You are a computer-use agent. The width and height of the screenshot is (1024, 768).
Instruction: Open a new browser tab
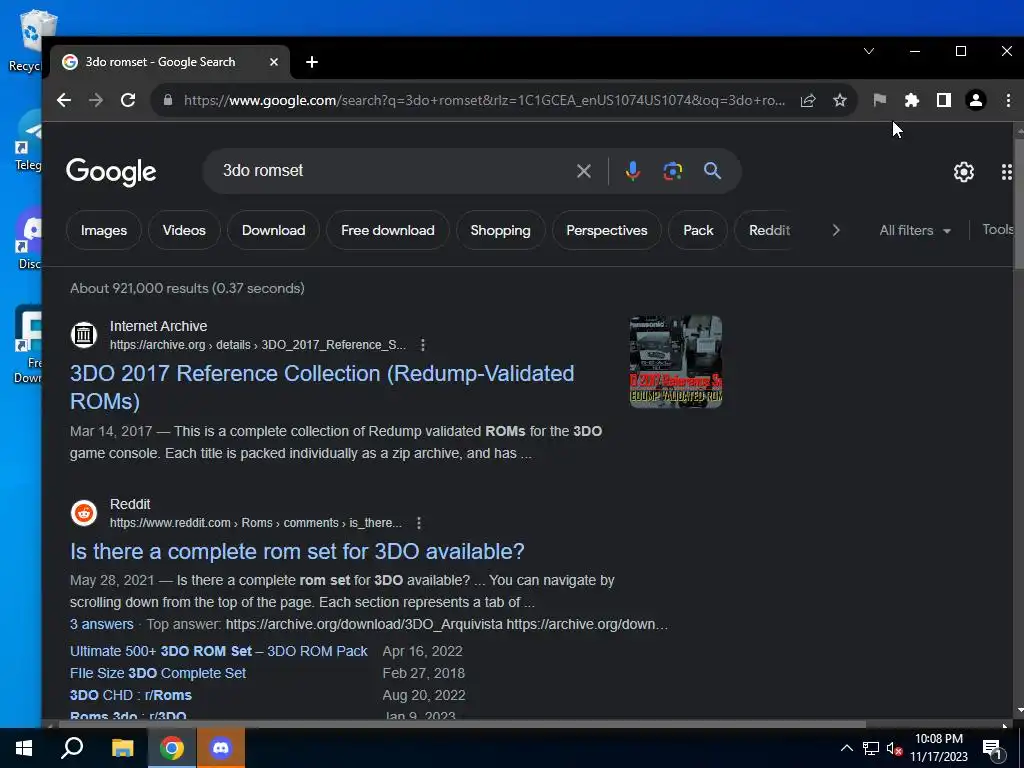pyautogui.click(x=312, y=62)
